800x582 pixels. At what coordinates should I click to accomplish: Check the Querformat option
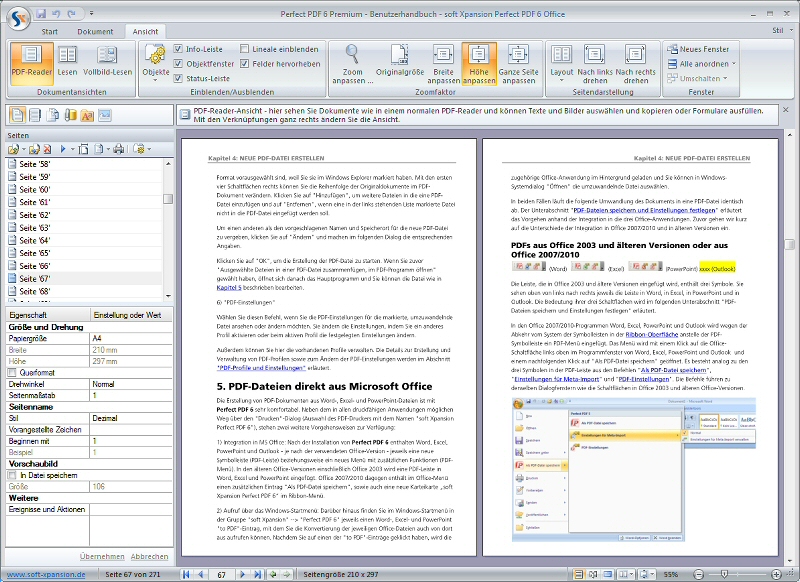pos(12,373)
